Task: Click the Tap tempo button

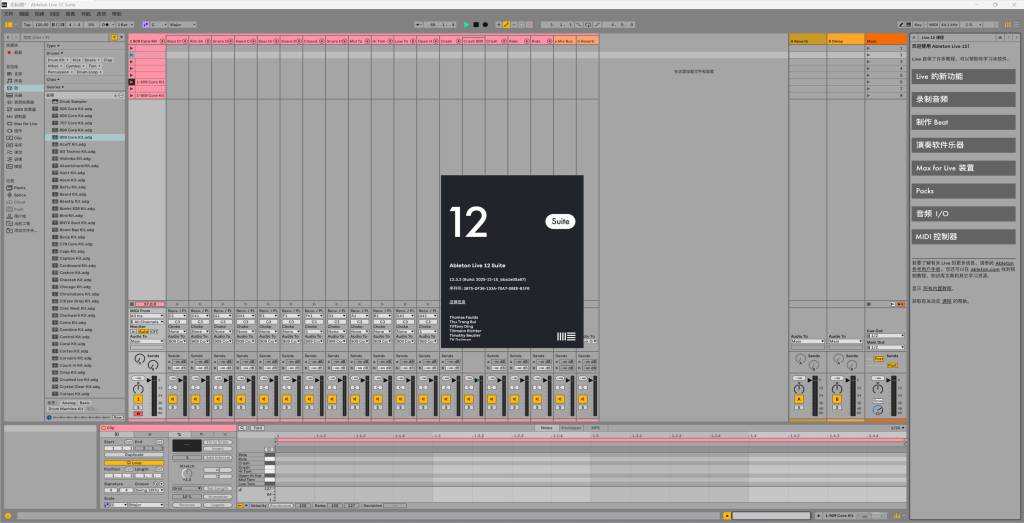Action: click(x=25, y=23)
